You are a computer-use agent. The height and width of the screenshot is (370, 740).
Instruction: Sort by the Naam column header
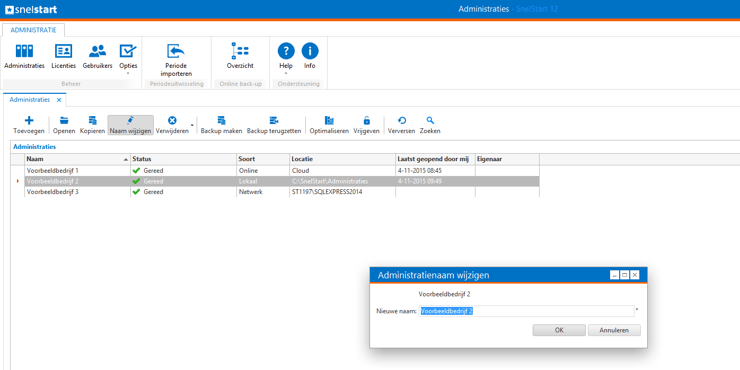point(77,160)
